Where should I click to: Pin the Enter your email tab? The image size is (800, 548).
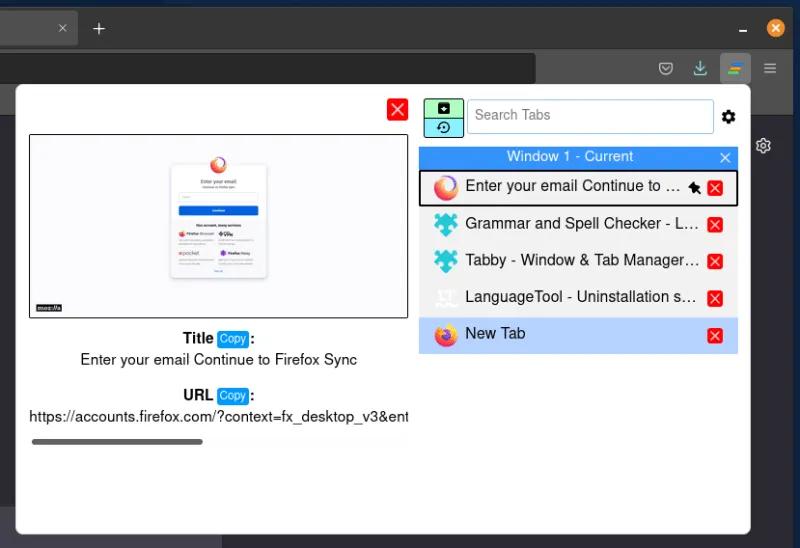(694, 187)
